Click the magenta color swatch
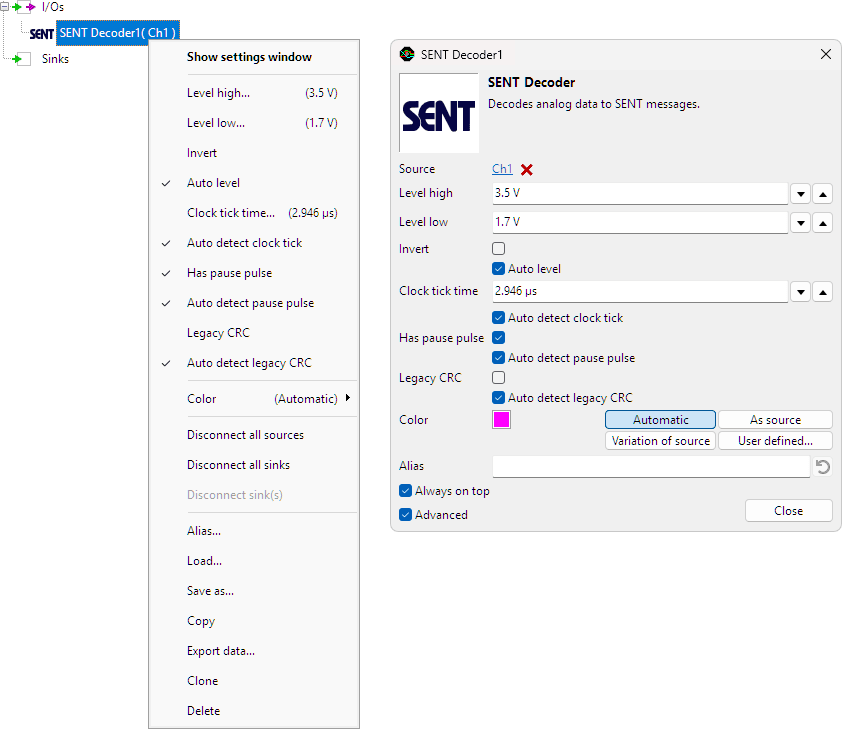Screen dimensions: 842x729 (501, 420)
